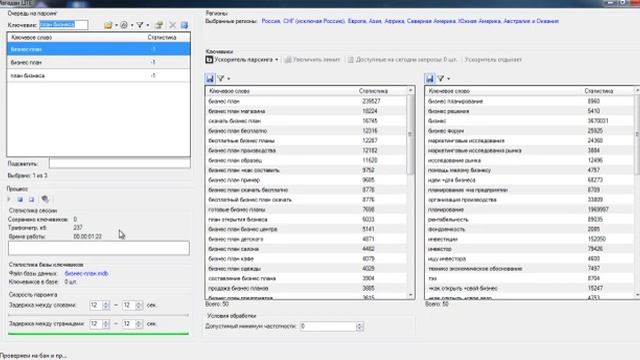Viewport: 640px width, 360px height.
Task: Select right table row 'бизнес форум'
Action: tap(530, 131)
